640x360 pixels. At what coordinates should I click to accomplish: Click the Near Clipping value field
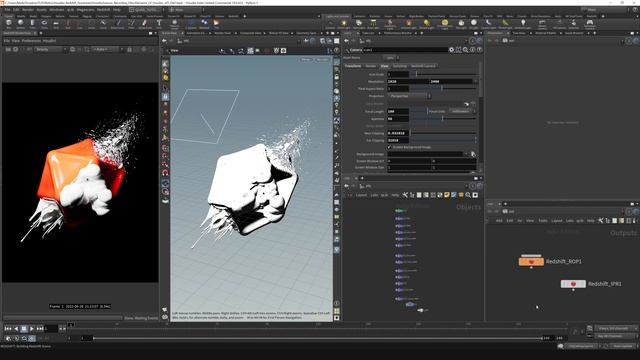click(398, 133)
